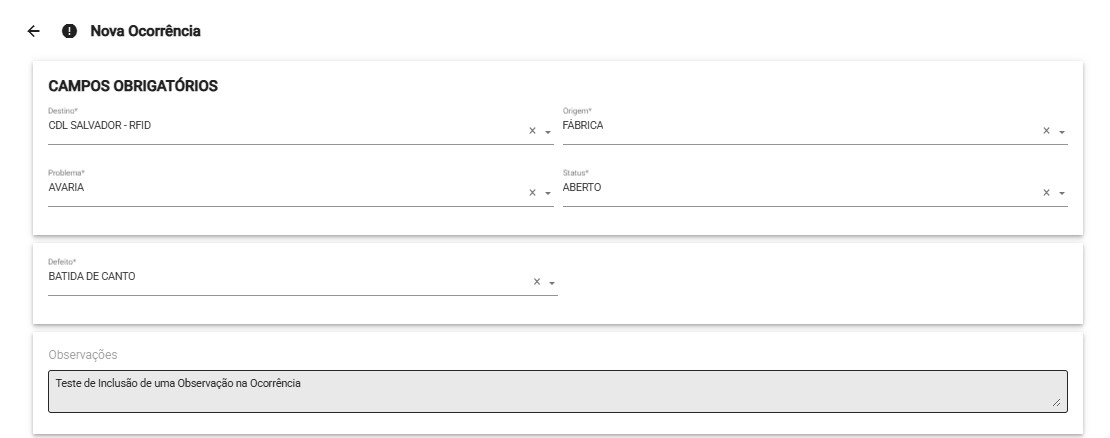Click the FÁBRICA value in Origem
Viewport: 1110px width, 438px height.
[583, 125]
